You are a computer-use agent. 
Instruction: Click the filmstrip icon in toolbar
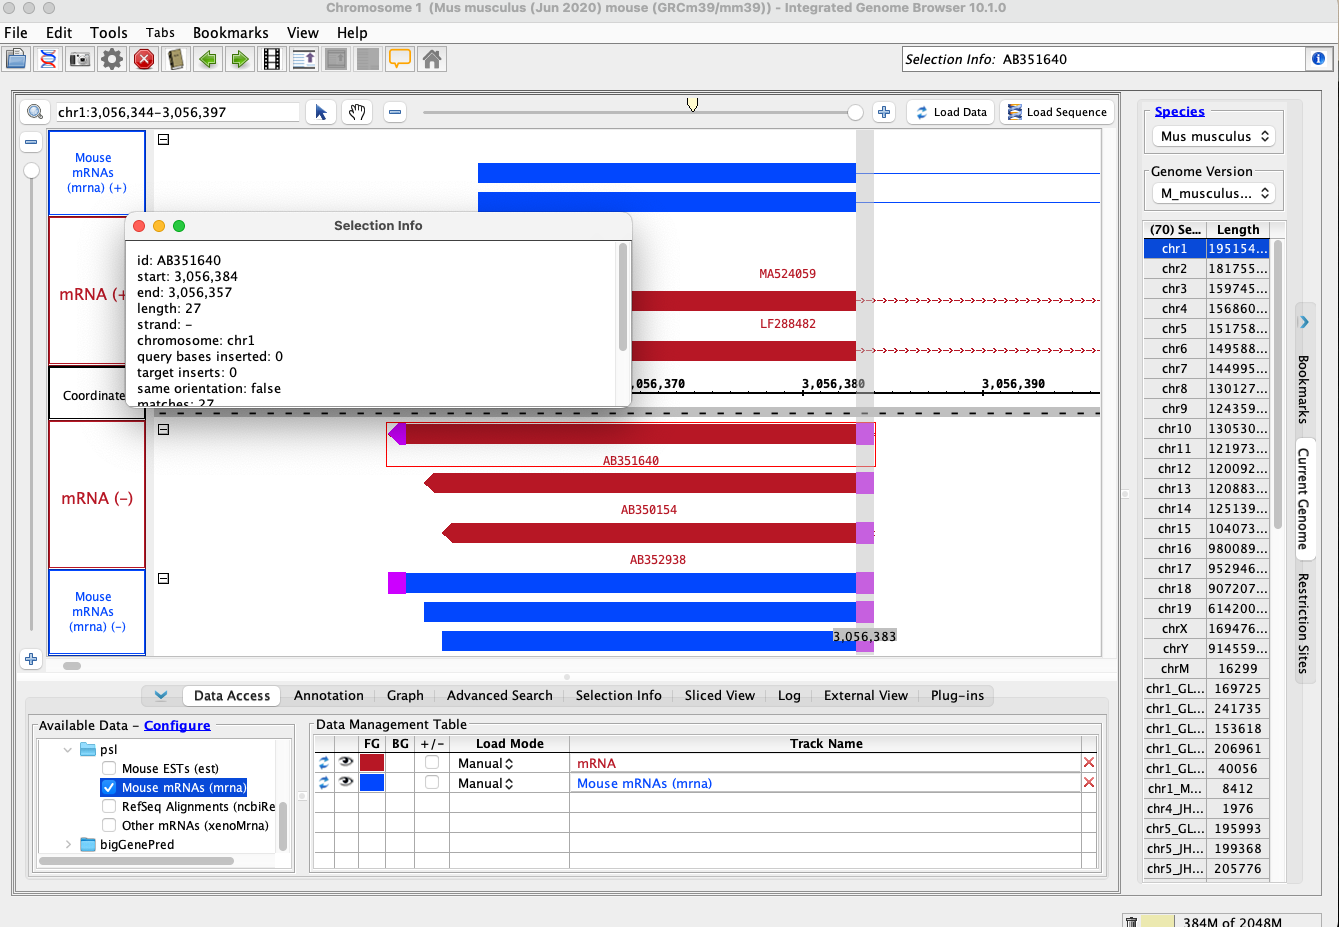272,59
